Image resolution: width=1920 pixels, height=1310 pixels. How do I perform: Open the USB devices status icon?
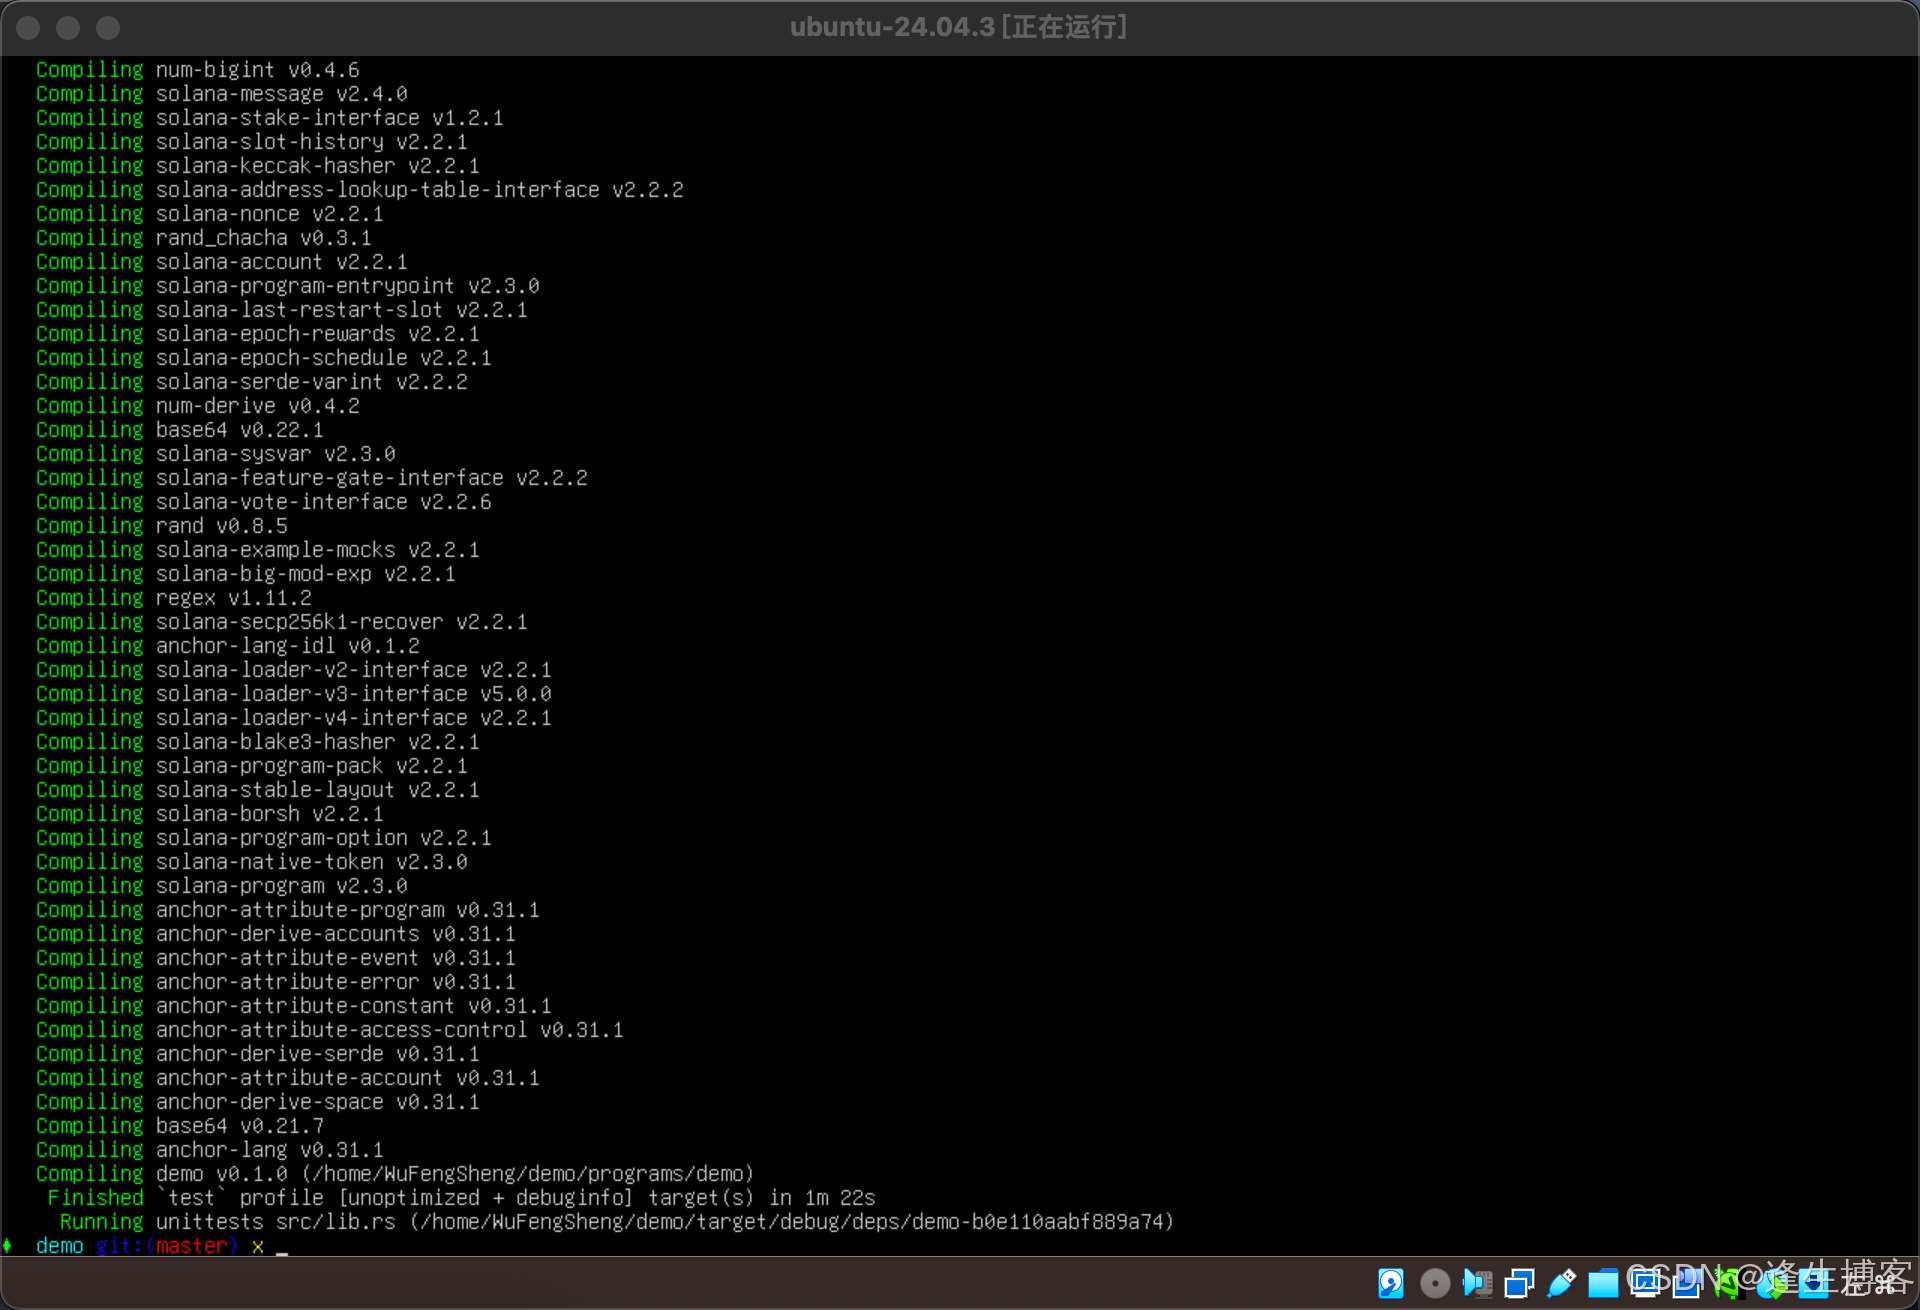pyautogui.click(x=1561, y=1283)
